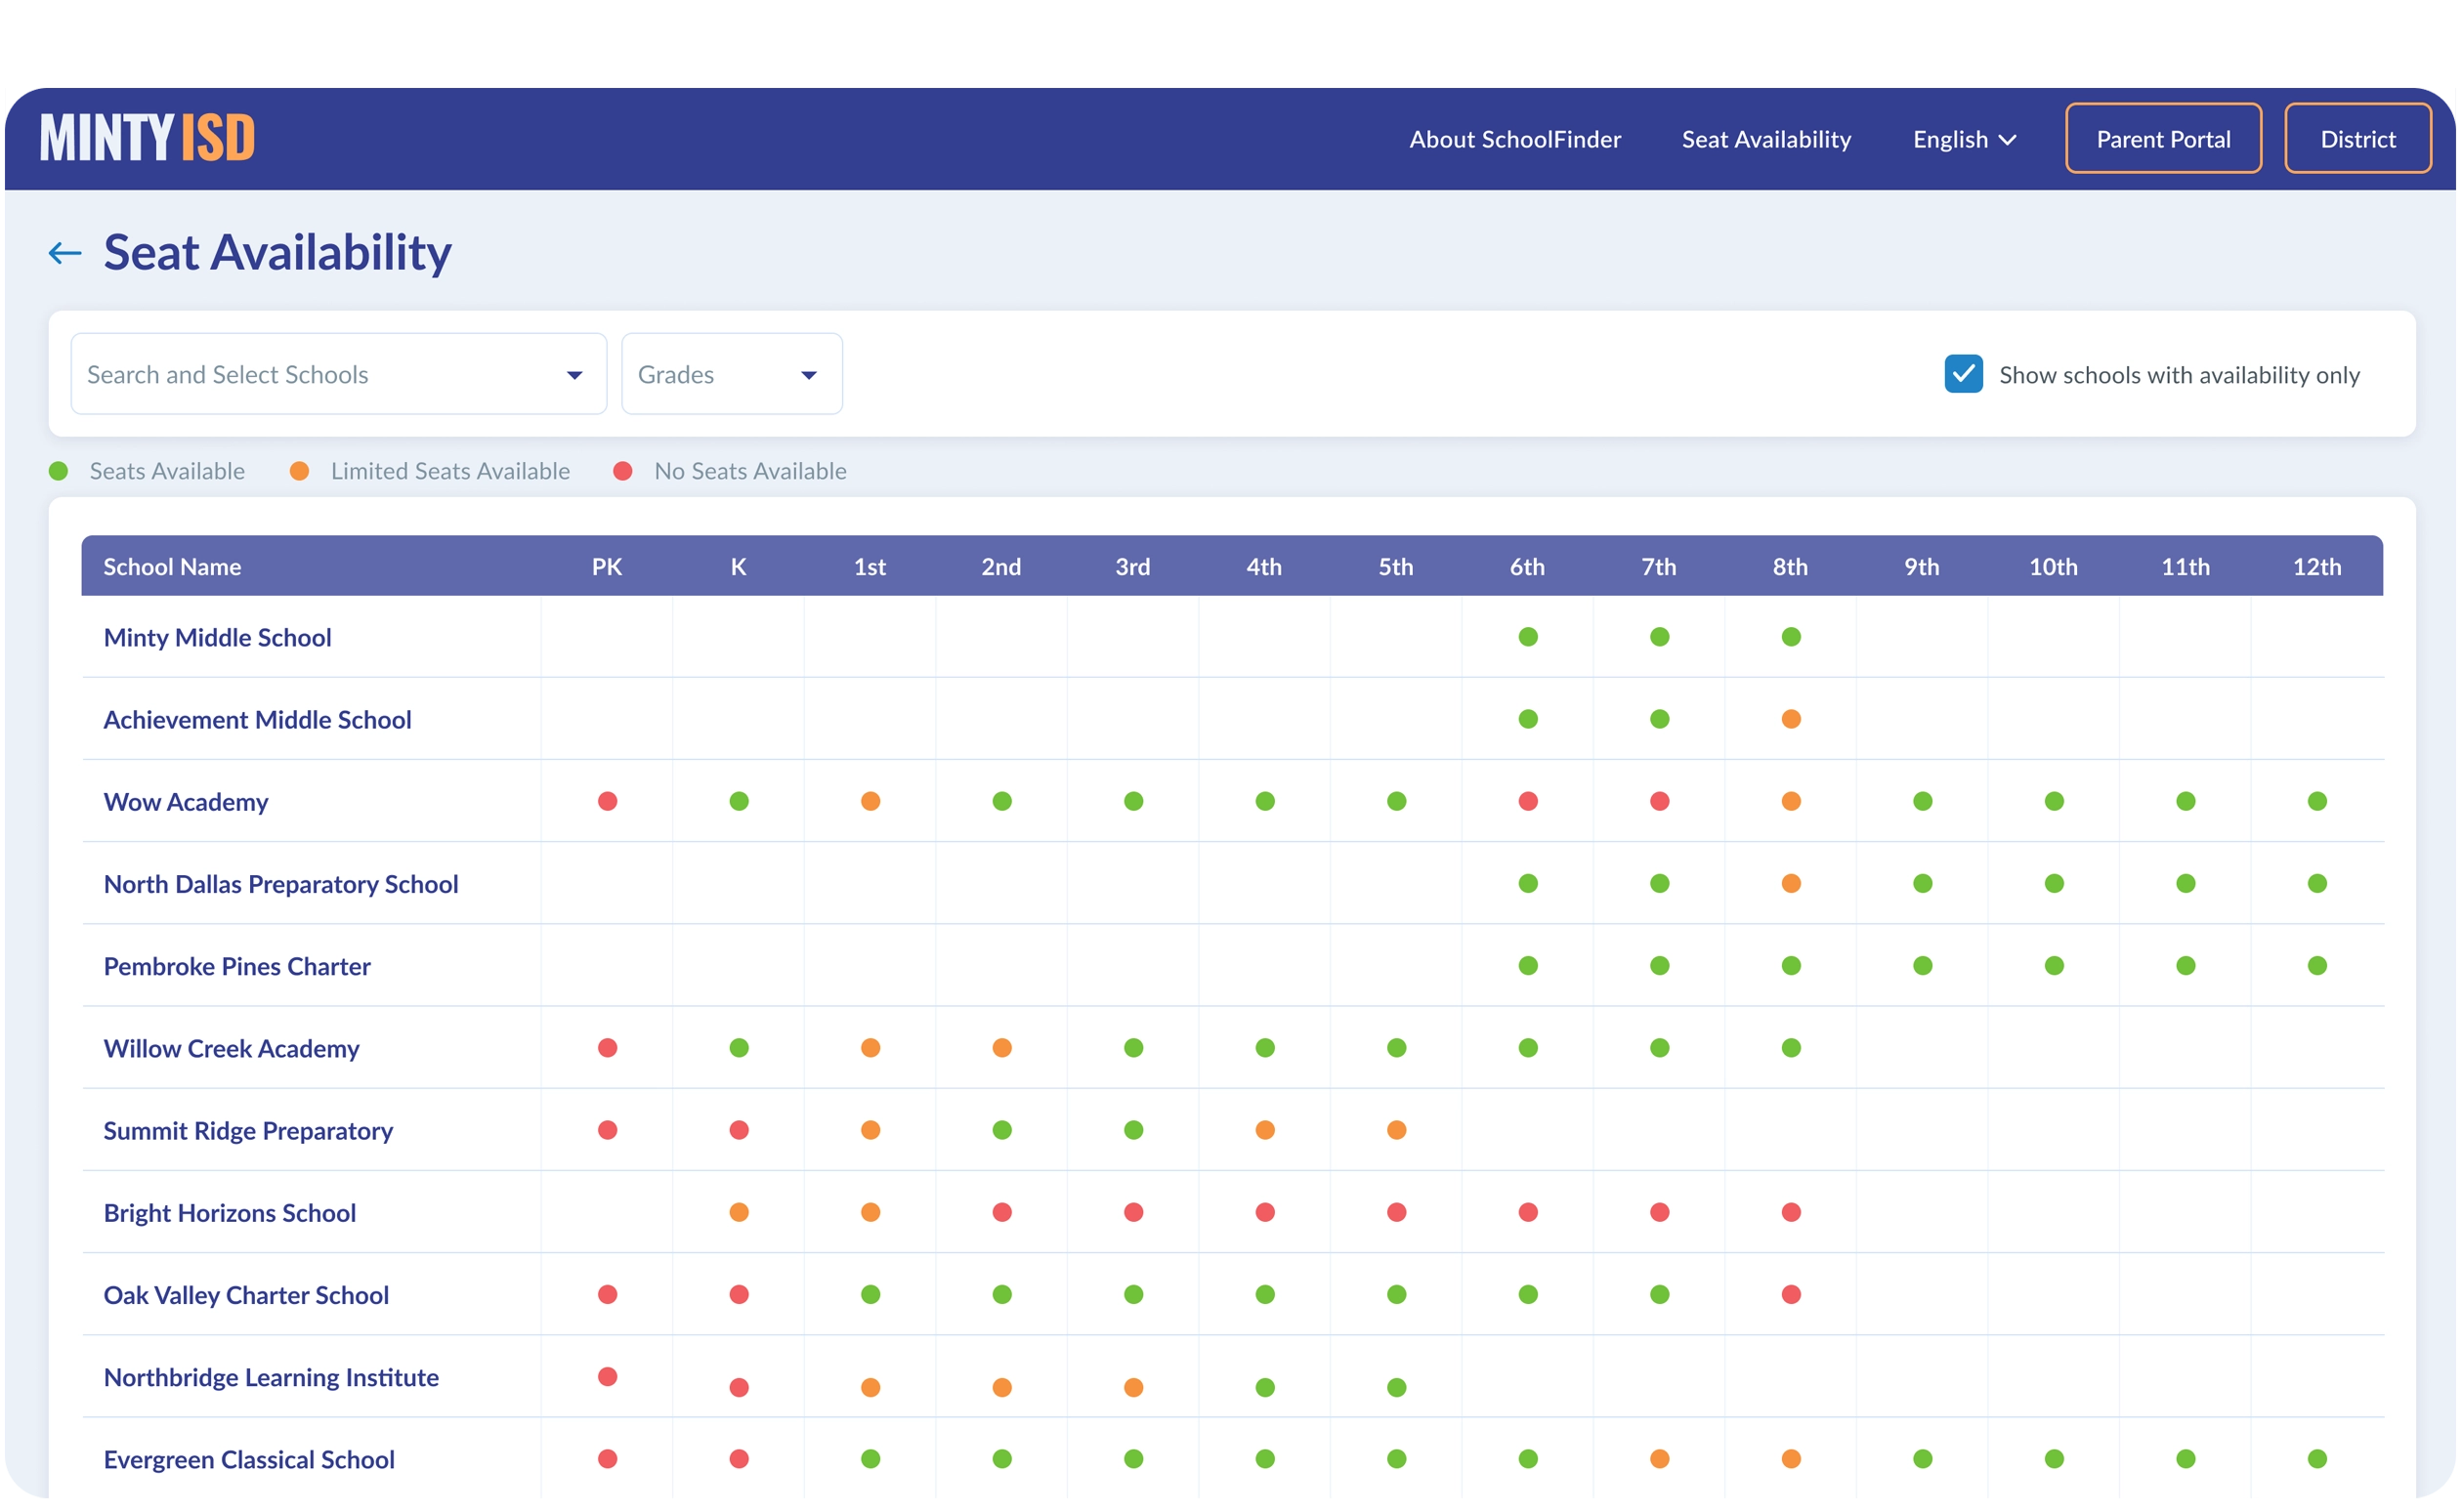
Task: Click the back arrow beside Seat Availability
Action: click(65, 253)
